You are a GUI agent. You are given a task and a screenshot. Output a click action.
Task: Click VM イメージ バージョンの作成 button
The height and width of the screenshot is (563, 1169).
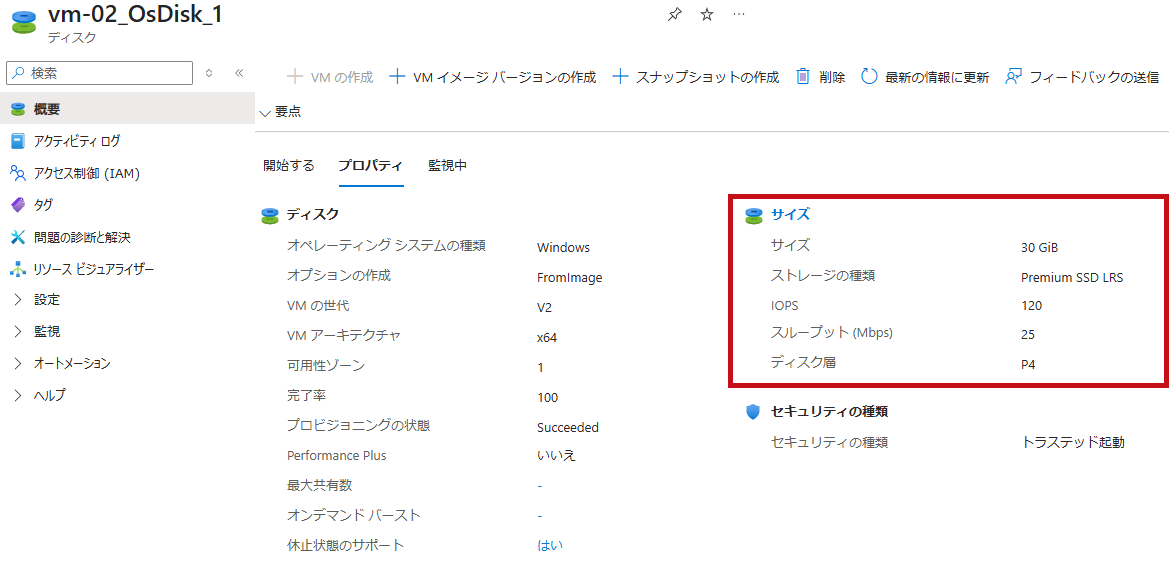pos(494,77)
